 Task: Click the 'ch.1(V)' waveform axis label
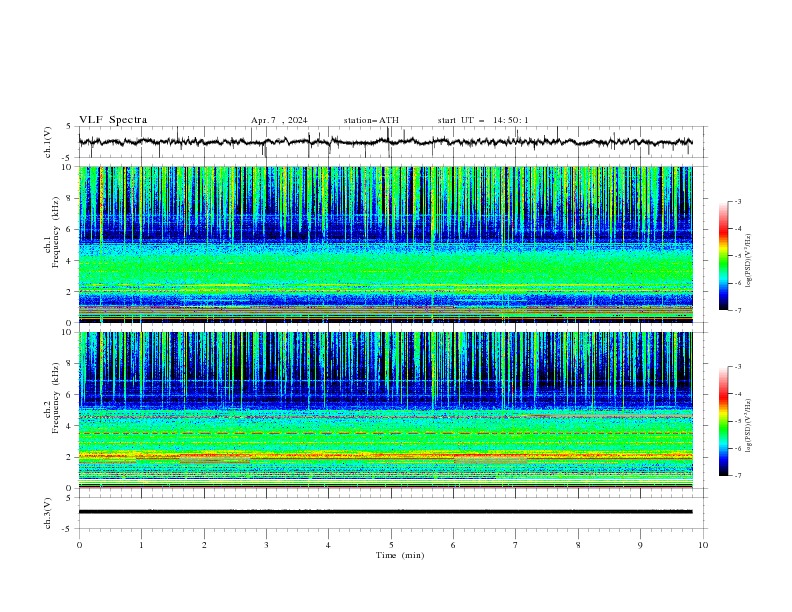48,142
